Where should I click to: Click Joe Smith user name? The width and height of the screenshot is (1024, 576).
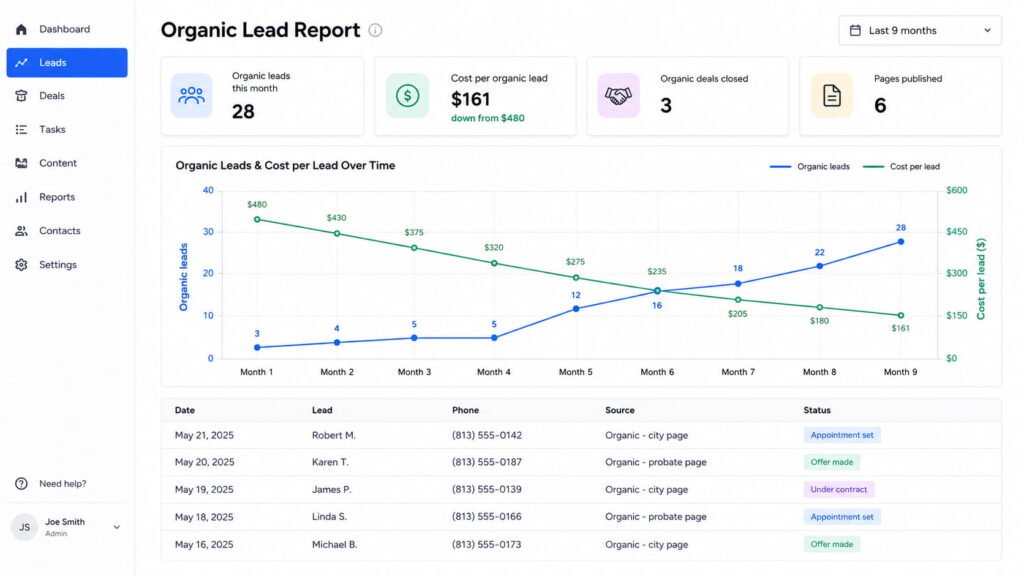[65, 522]
